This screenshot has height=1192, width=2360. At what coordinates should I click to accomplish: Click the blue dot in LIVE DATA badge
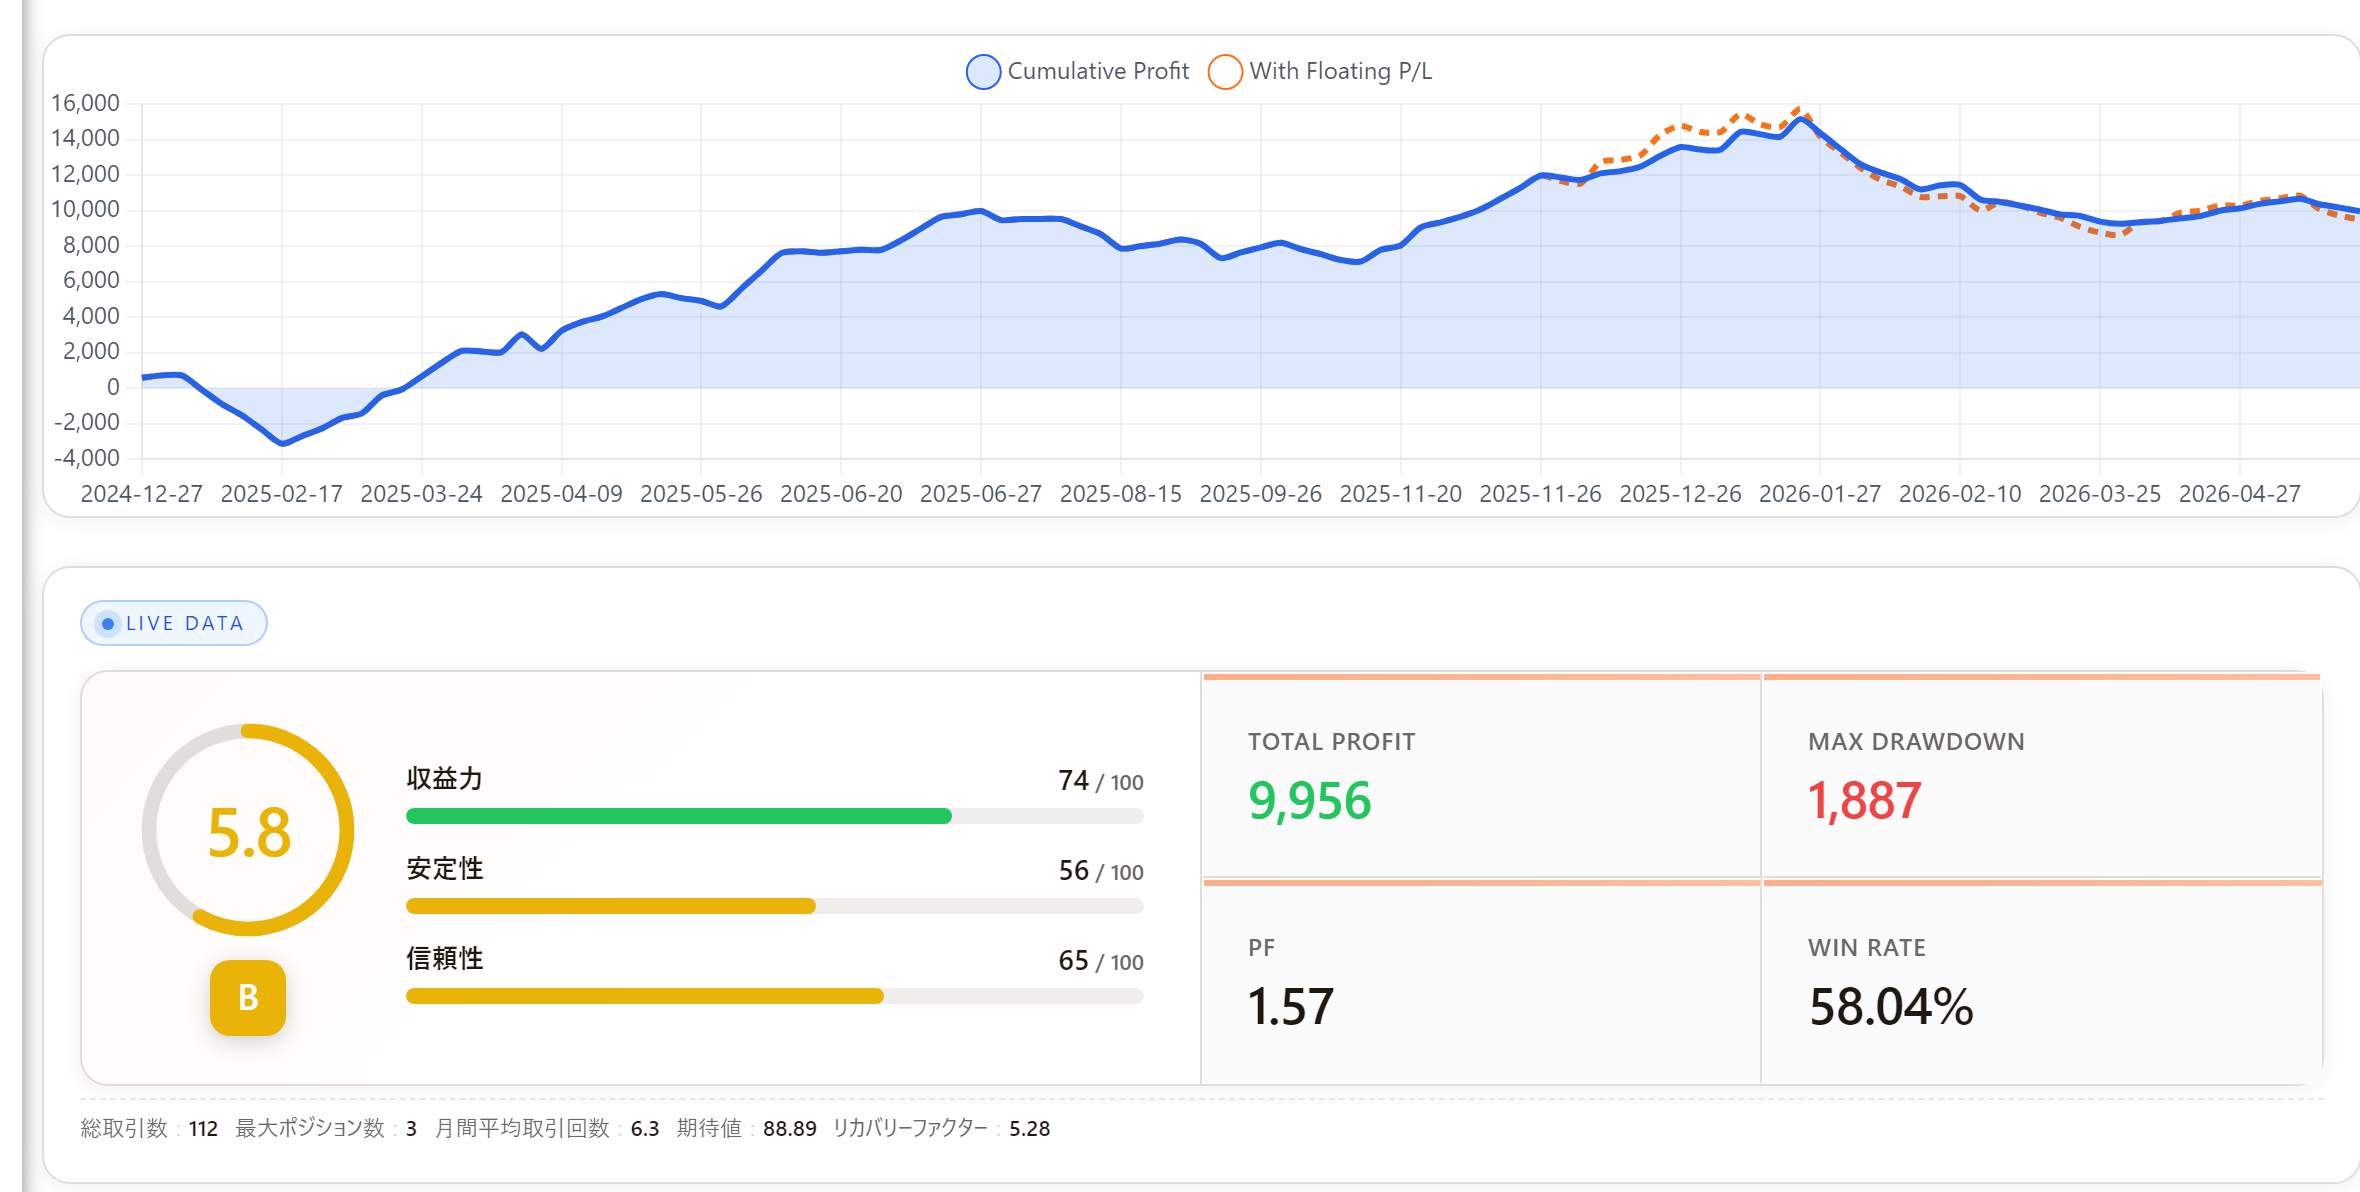click(108, 624)
